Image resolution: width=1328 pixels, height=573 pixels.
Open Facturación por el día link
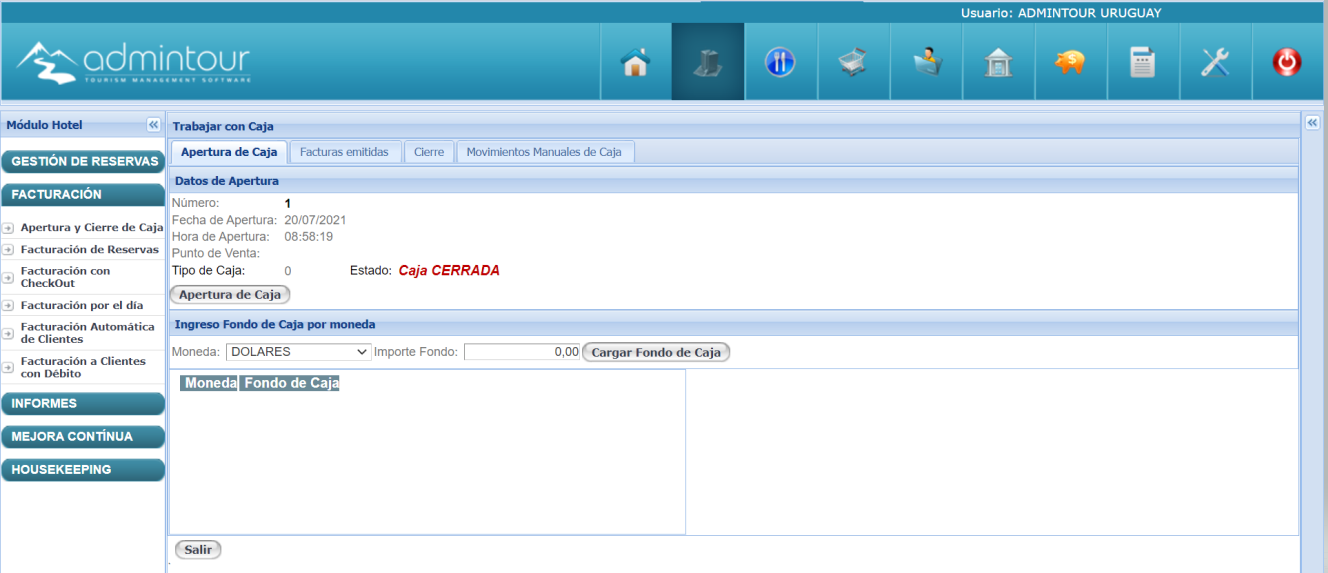tap(82, 306)
